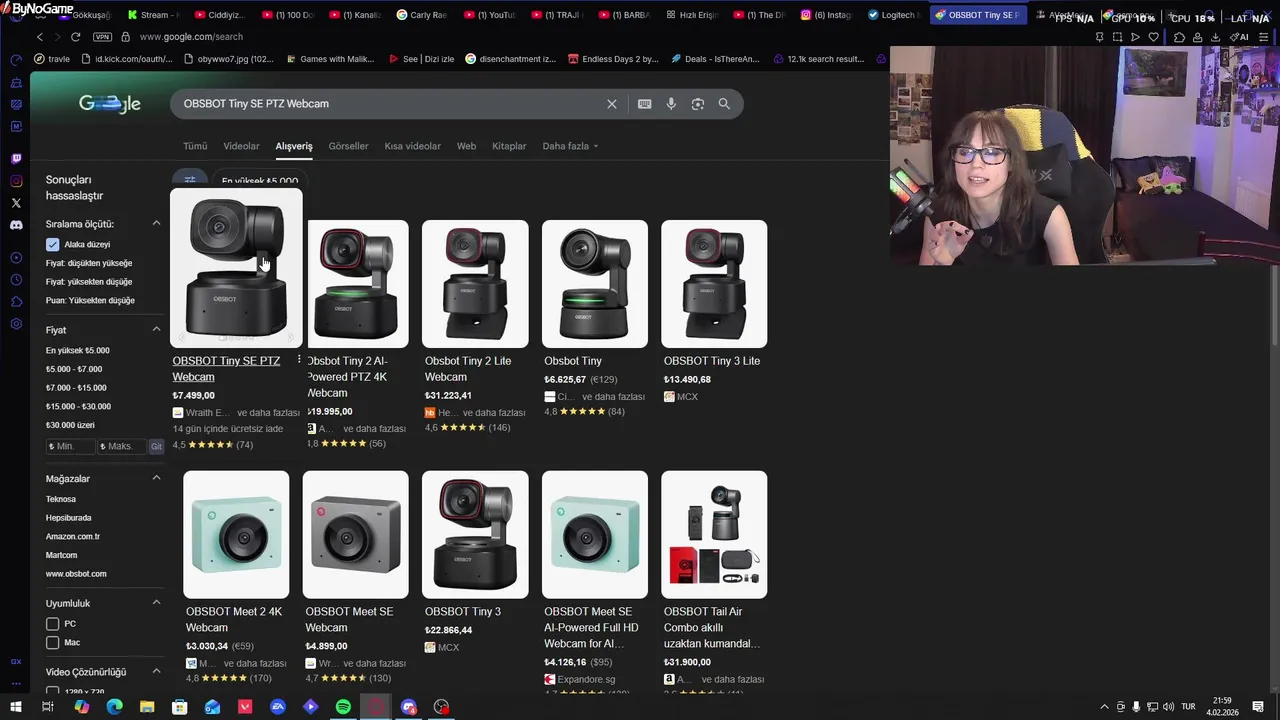Collapse the Mağazalar filter section
The width and height of the screenshot is (1280, 720).
pyautogui.click(x=156, y=478)
